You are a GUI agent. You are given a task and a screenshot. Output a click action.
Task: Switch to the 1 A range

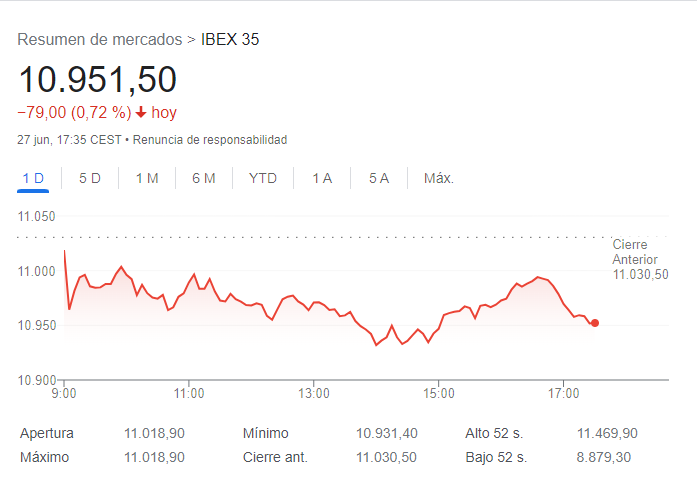point(322,178)
